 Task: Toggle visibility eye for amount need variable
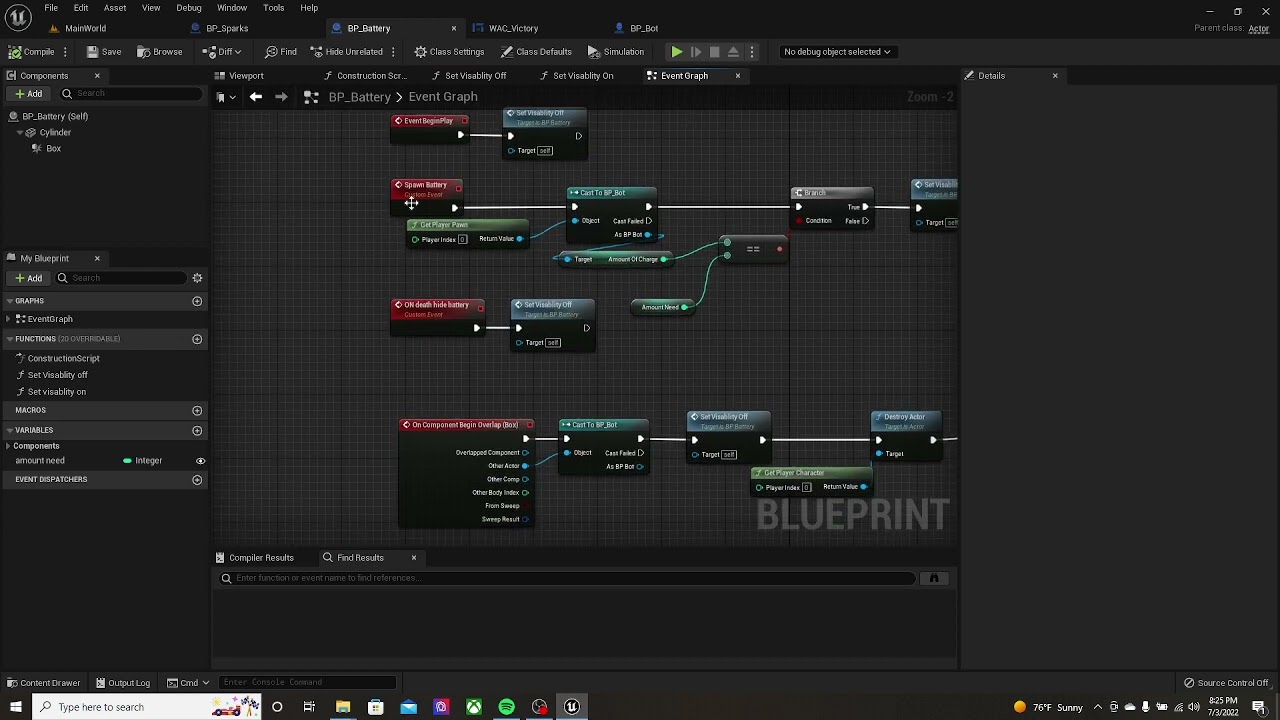click(x=200, y=461)
